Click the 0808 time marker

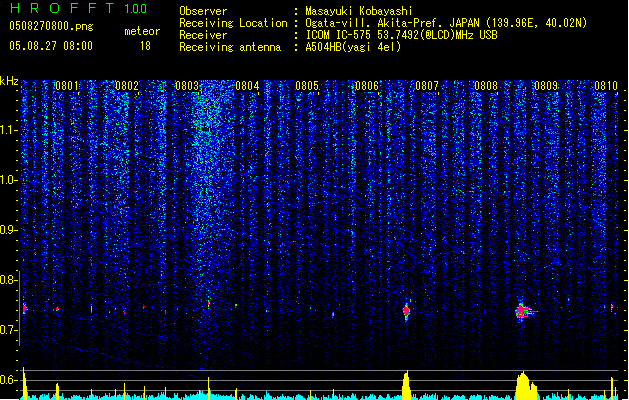[x=486, y=86]
